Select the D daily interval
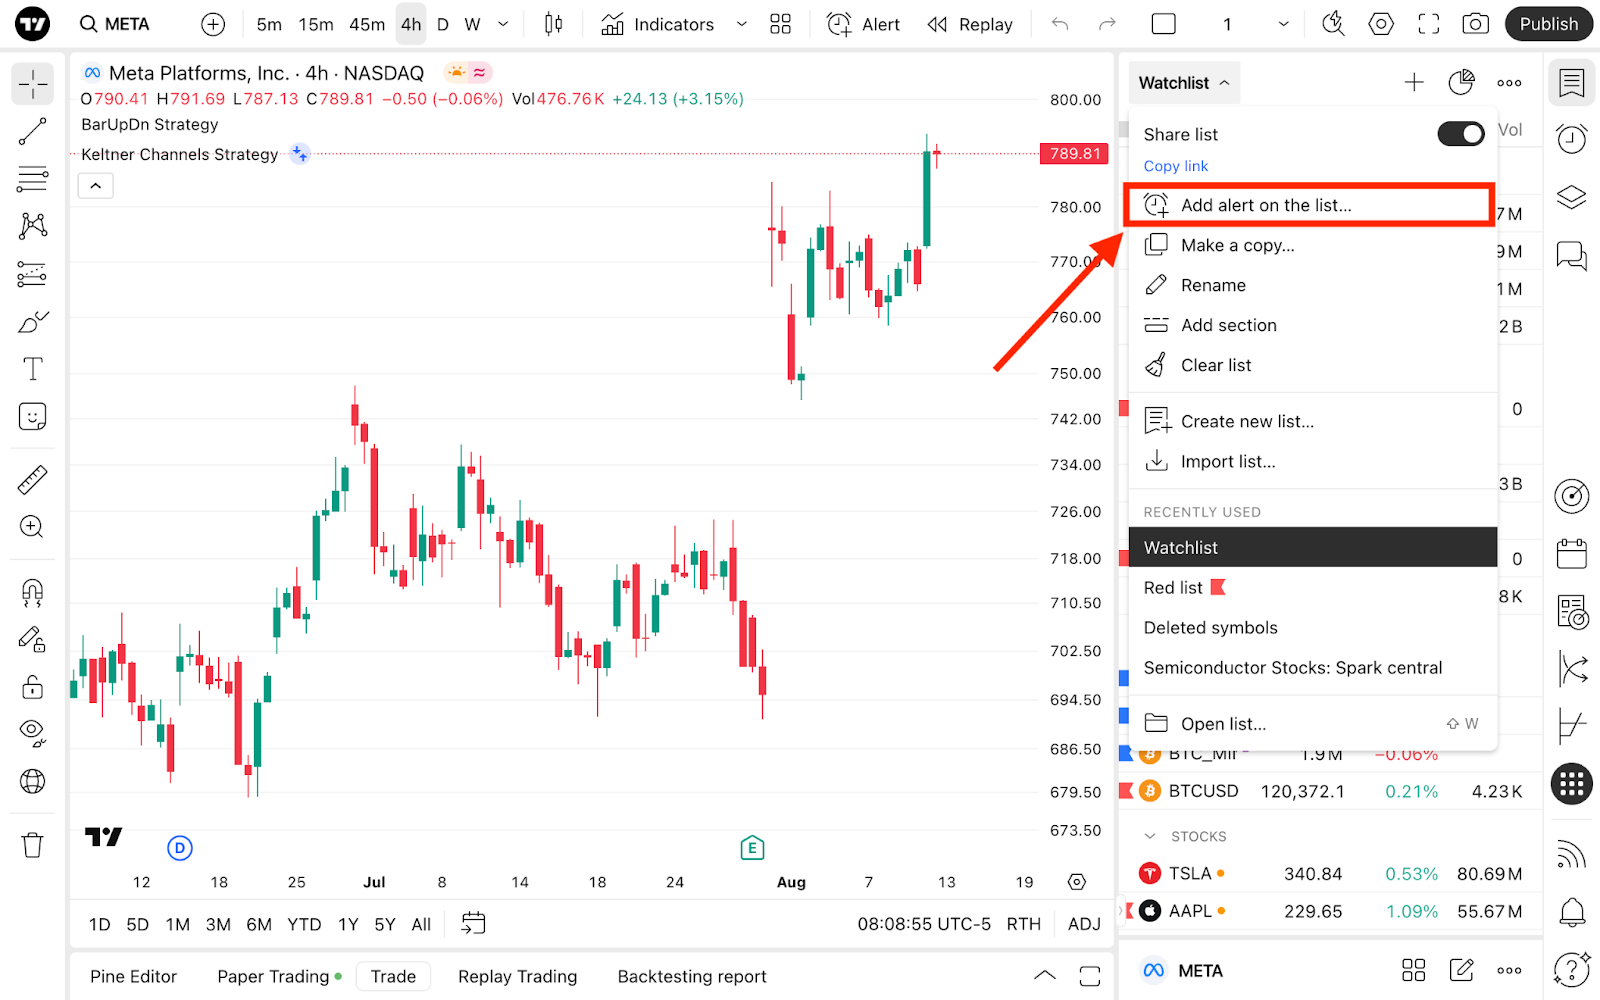 pos(443,24)
